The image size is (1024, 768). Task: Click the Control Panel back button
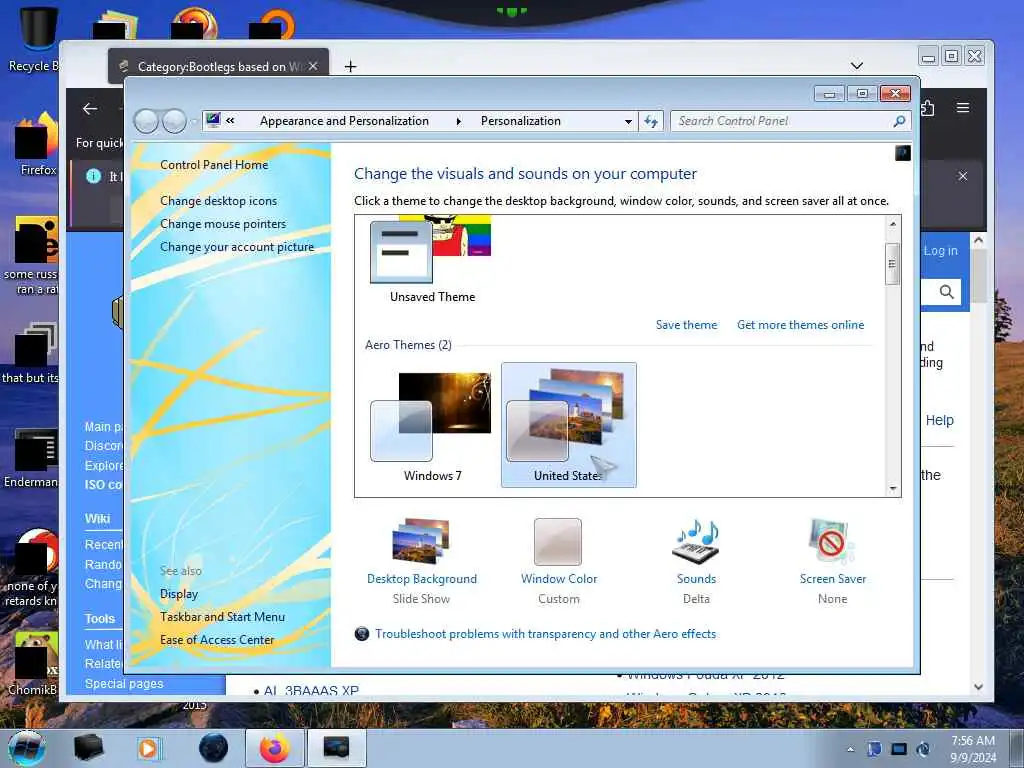[x=146, y=121]
